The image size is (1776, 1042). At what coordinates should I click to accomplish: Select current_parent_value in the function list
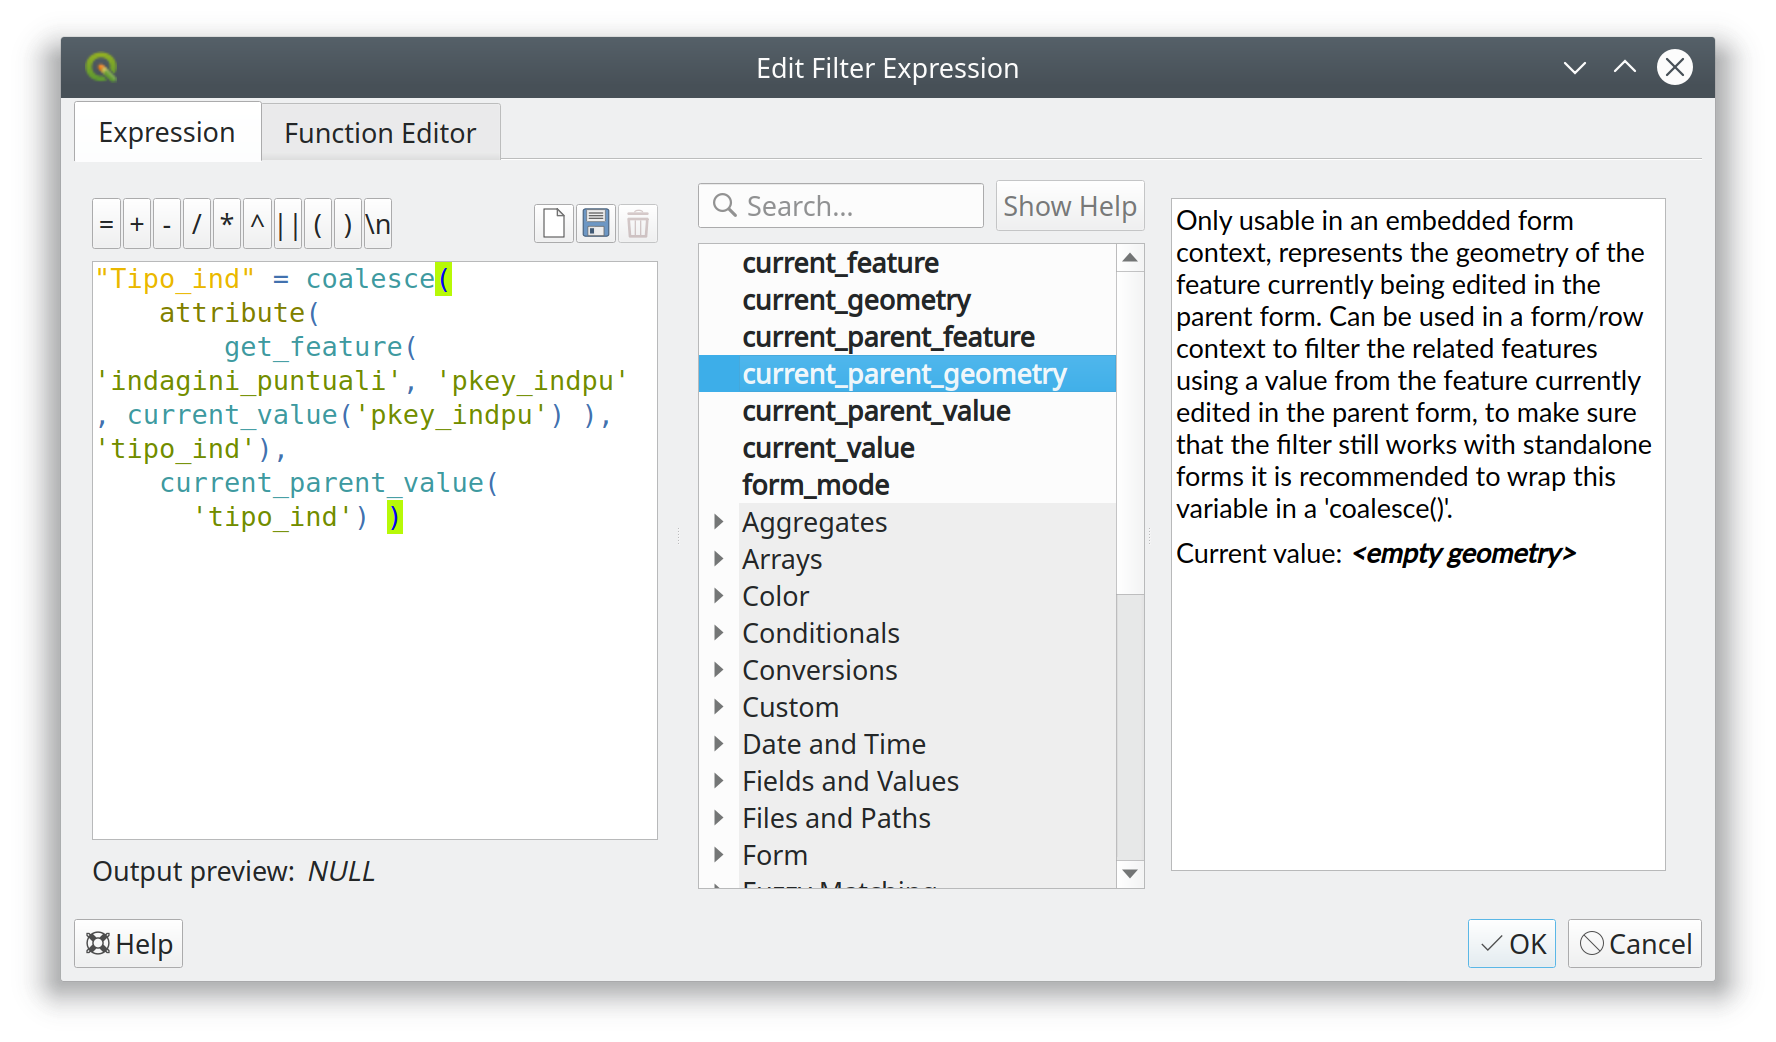876,411
